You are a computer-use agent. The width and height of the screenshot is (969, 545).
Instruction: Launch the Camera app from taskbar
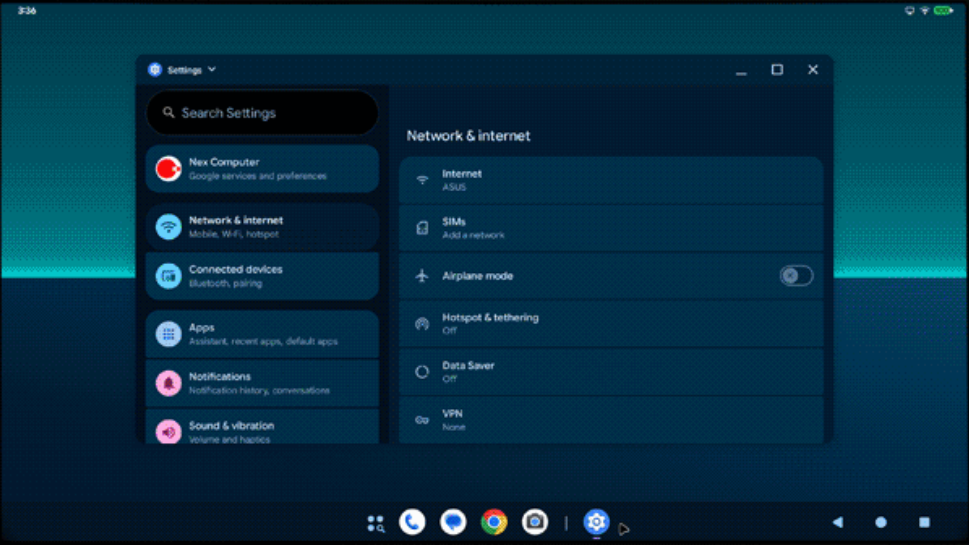click(x=535, y=522)
